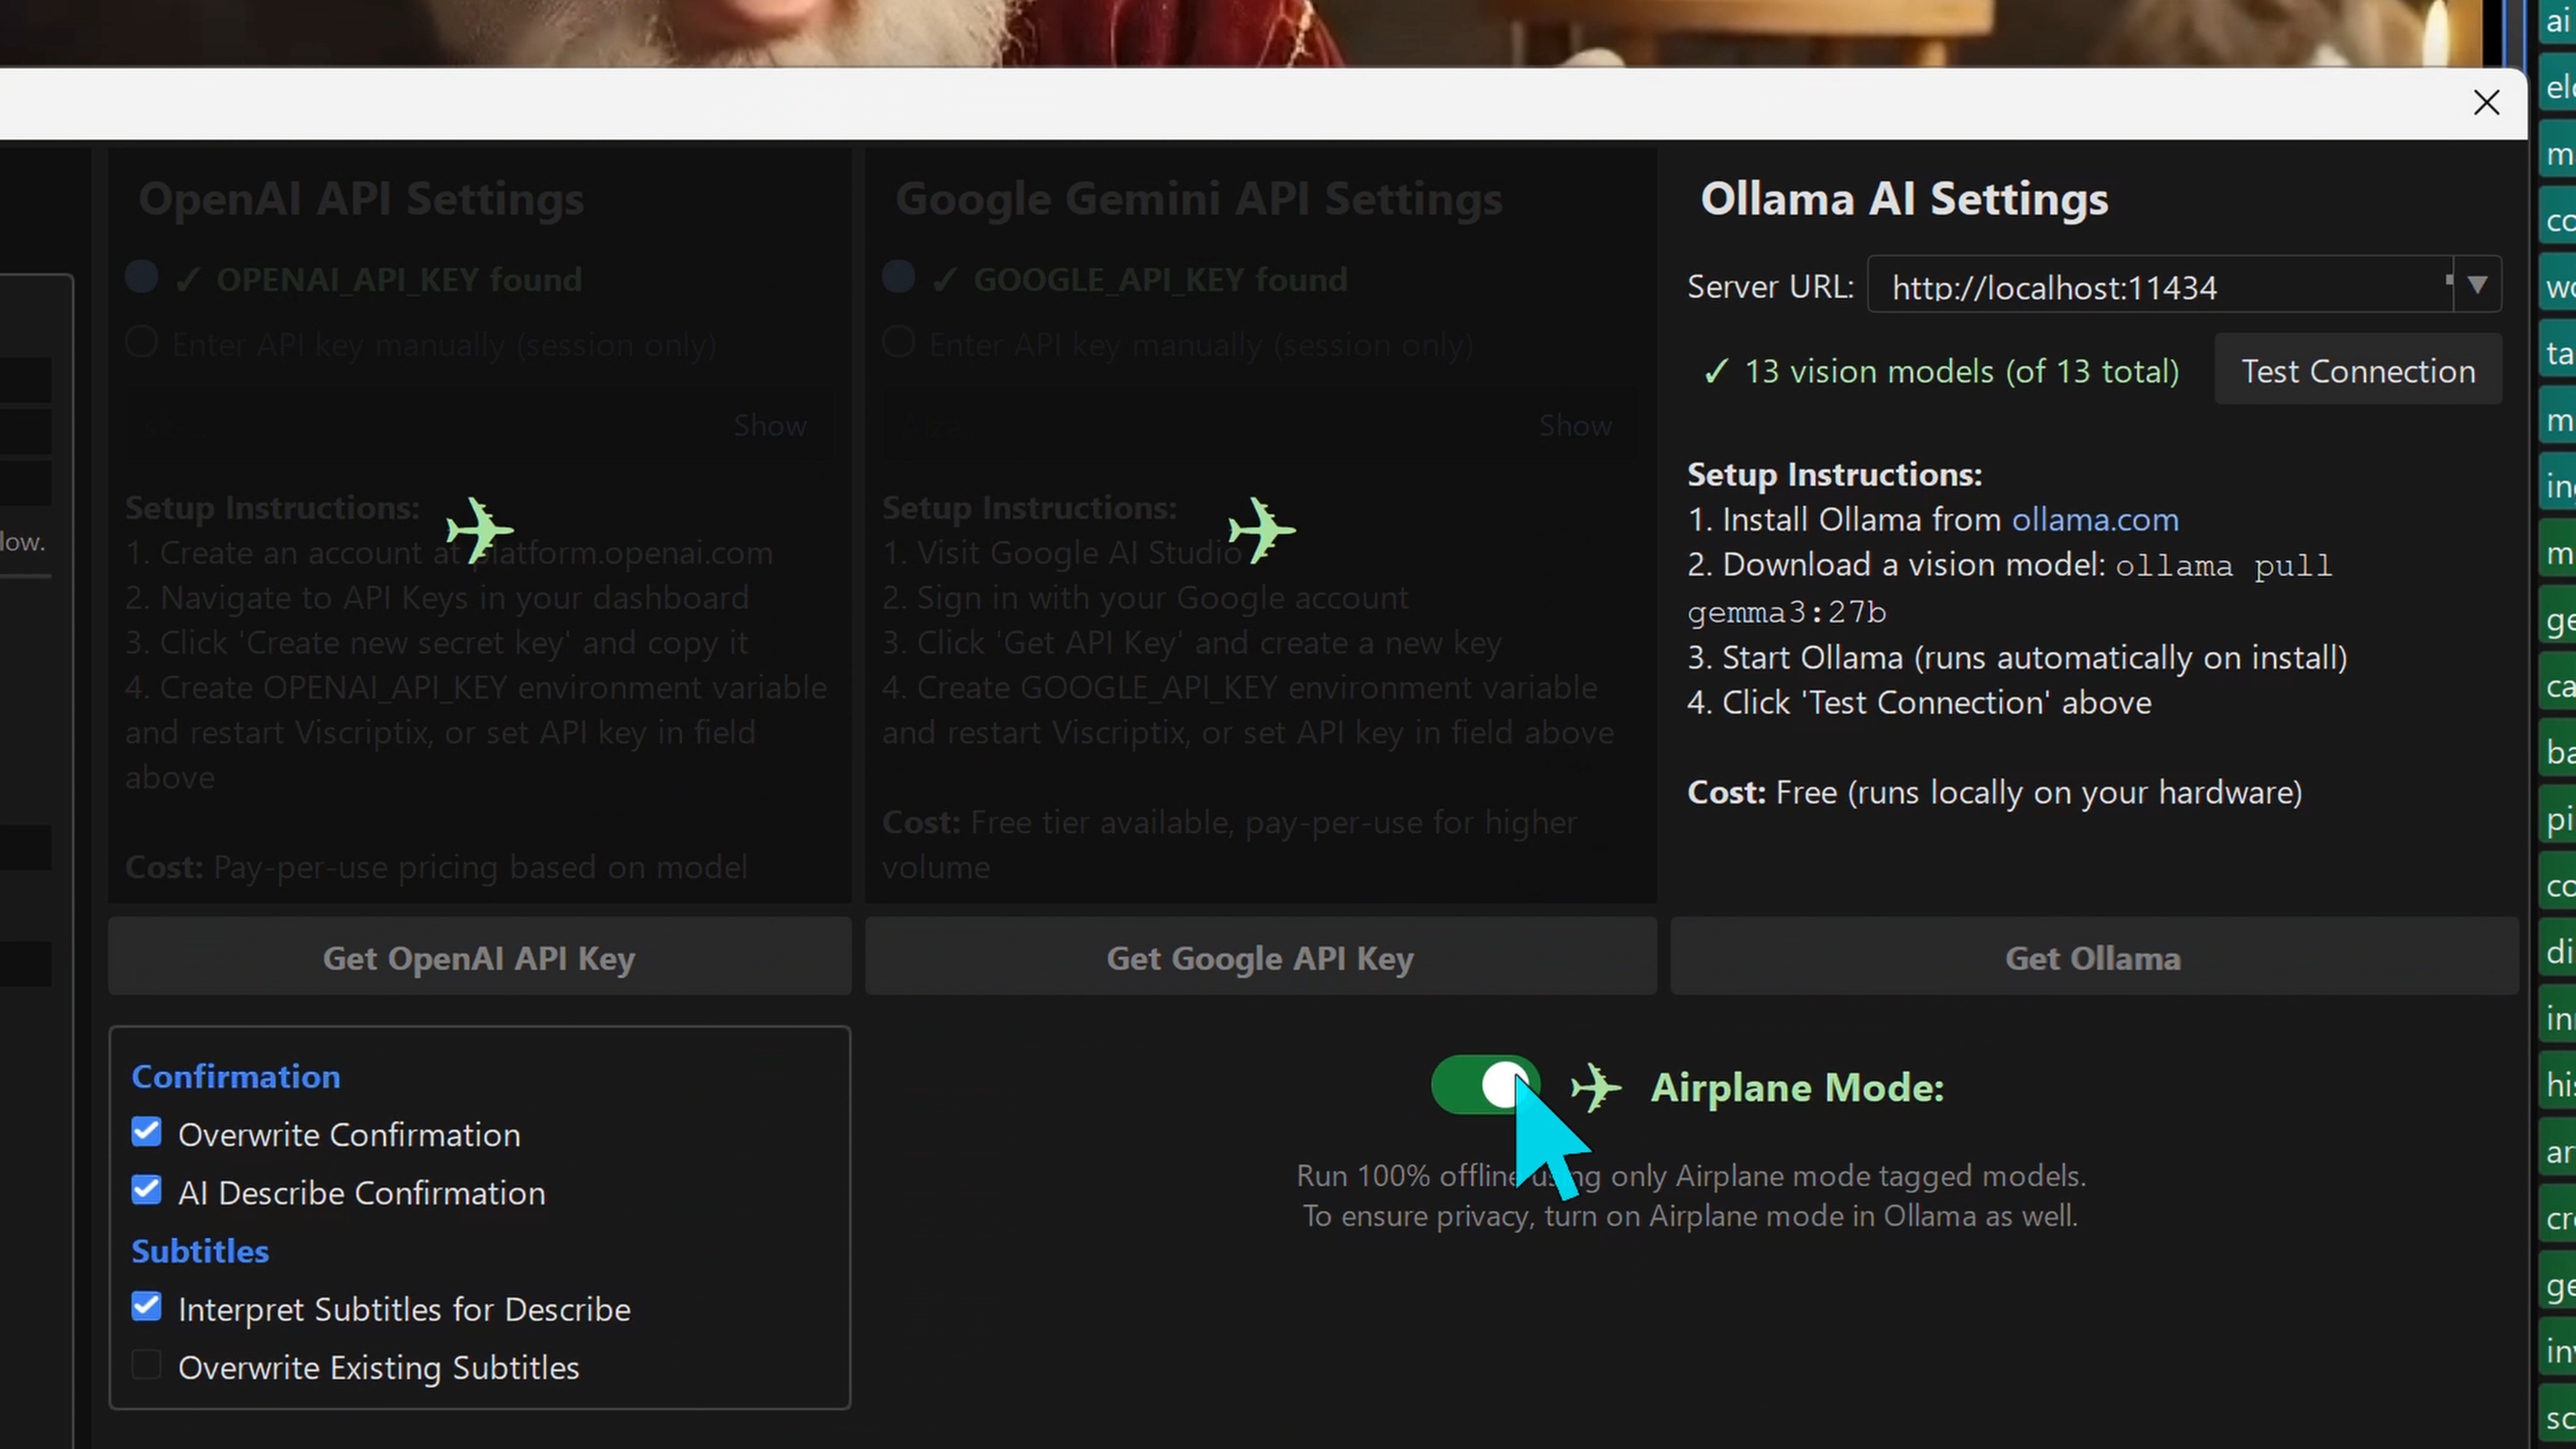Viewport: 2576px width, 1449px height.
Task: Expand the Server URL dropdown arrow
Action: [2477, 286]
